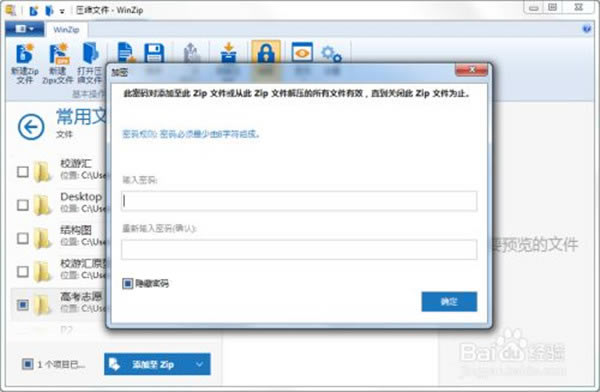Toggle the 隐藏密码 hide password checkbox
Viewport: 600px width, 392px height.
127,283
